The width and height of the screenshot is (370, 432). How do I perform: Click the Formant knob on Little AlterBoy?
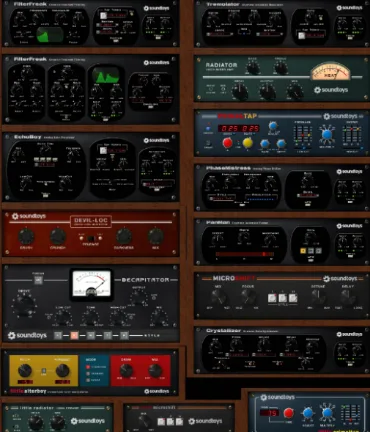pos(62,370)
